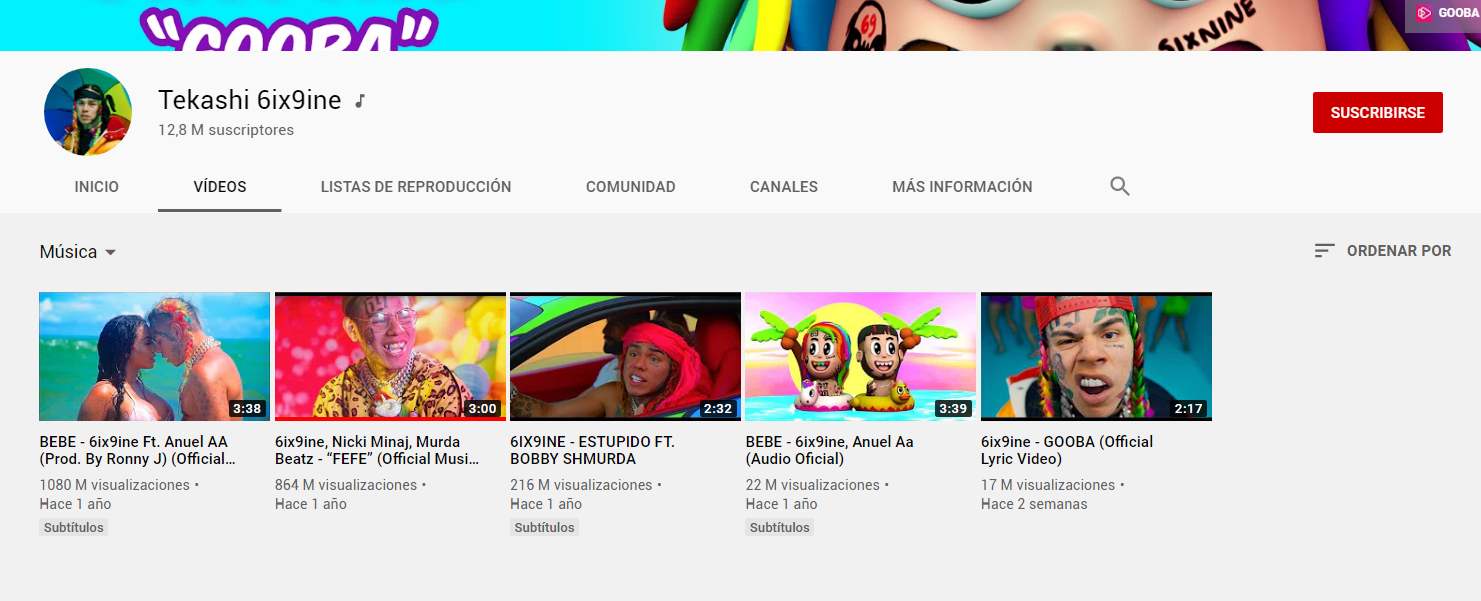Open the LISTAS DE REPRODUCCIÓN tab
This screenshot has width=1481, height=601.
[x=415, y=187]
